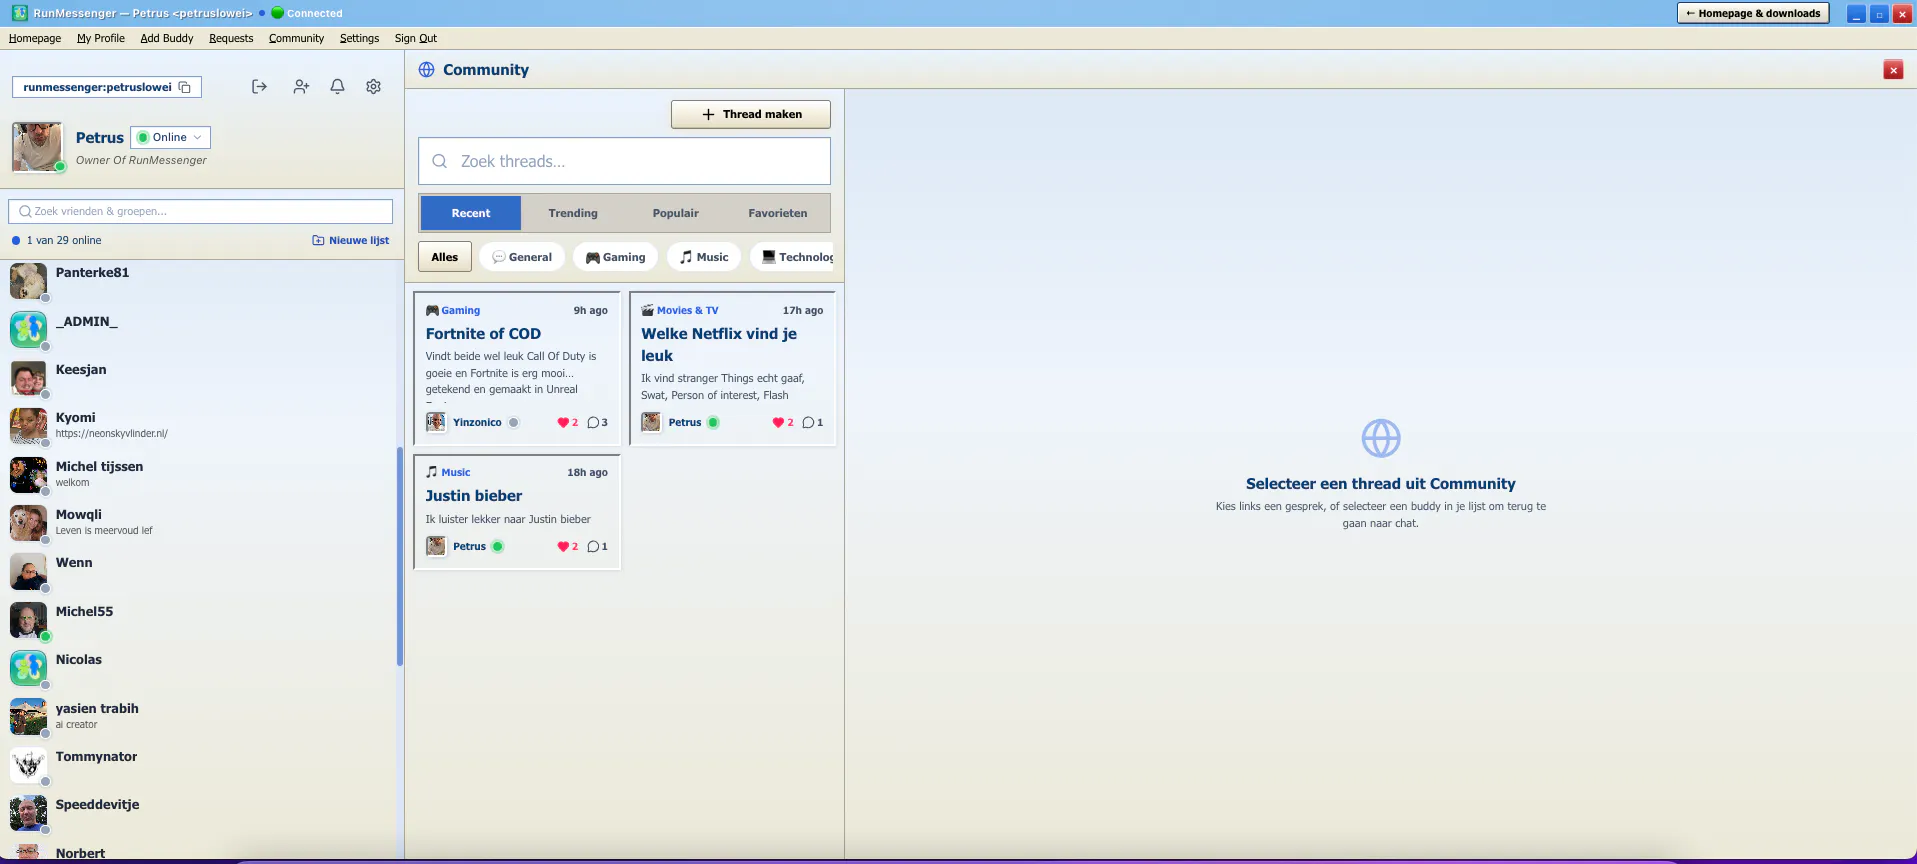1917x864 pixels.
Task: Like the Welke Netflix thread heart
Action: (x=778, y=423)
